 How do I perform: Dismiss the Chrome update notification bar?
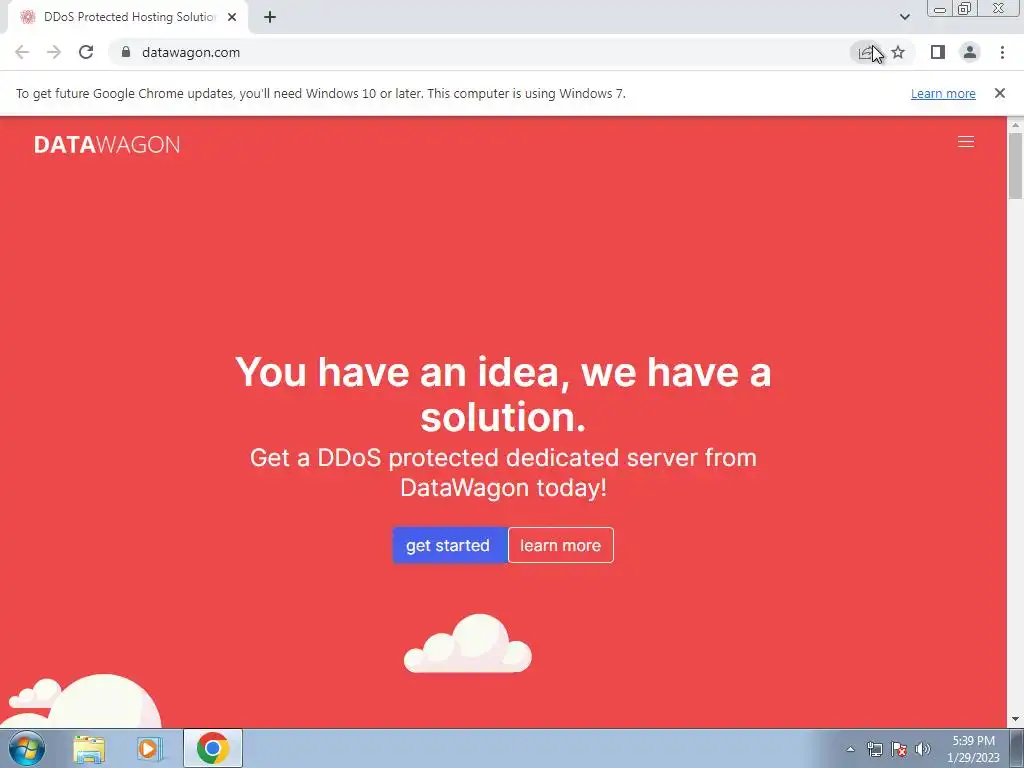point(999,93)
